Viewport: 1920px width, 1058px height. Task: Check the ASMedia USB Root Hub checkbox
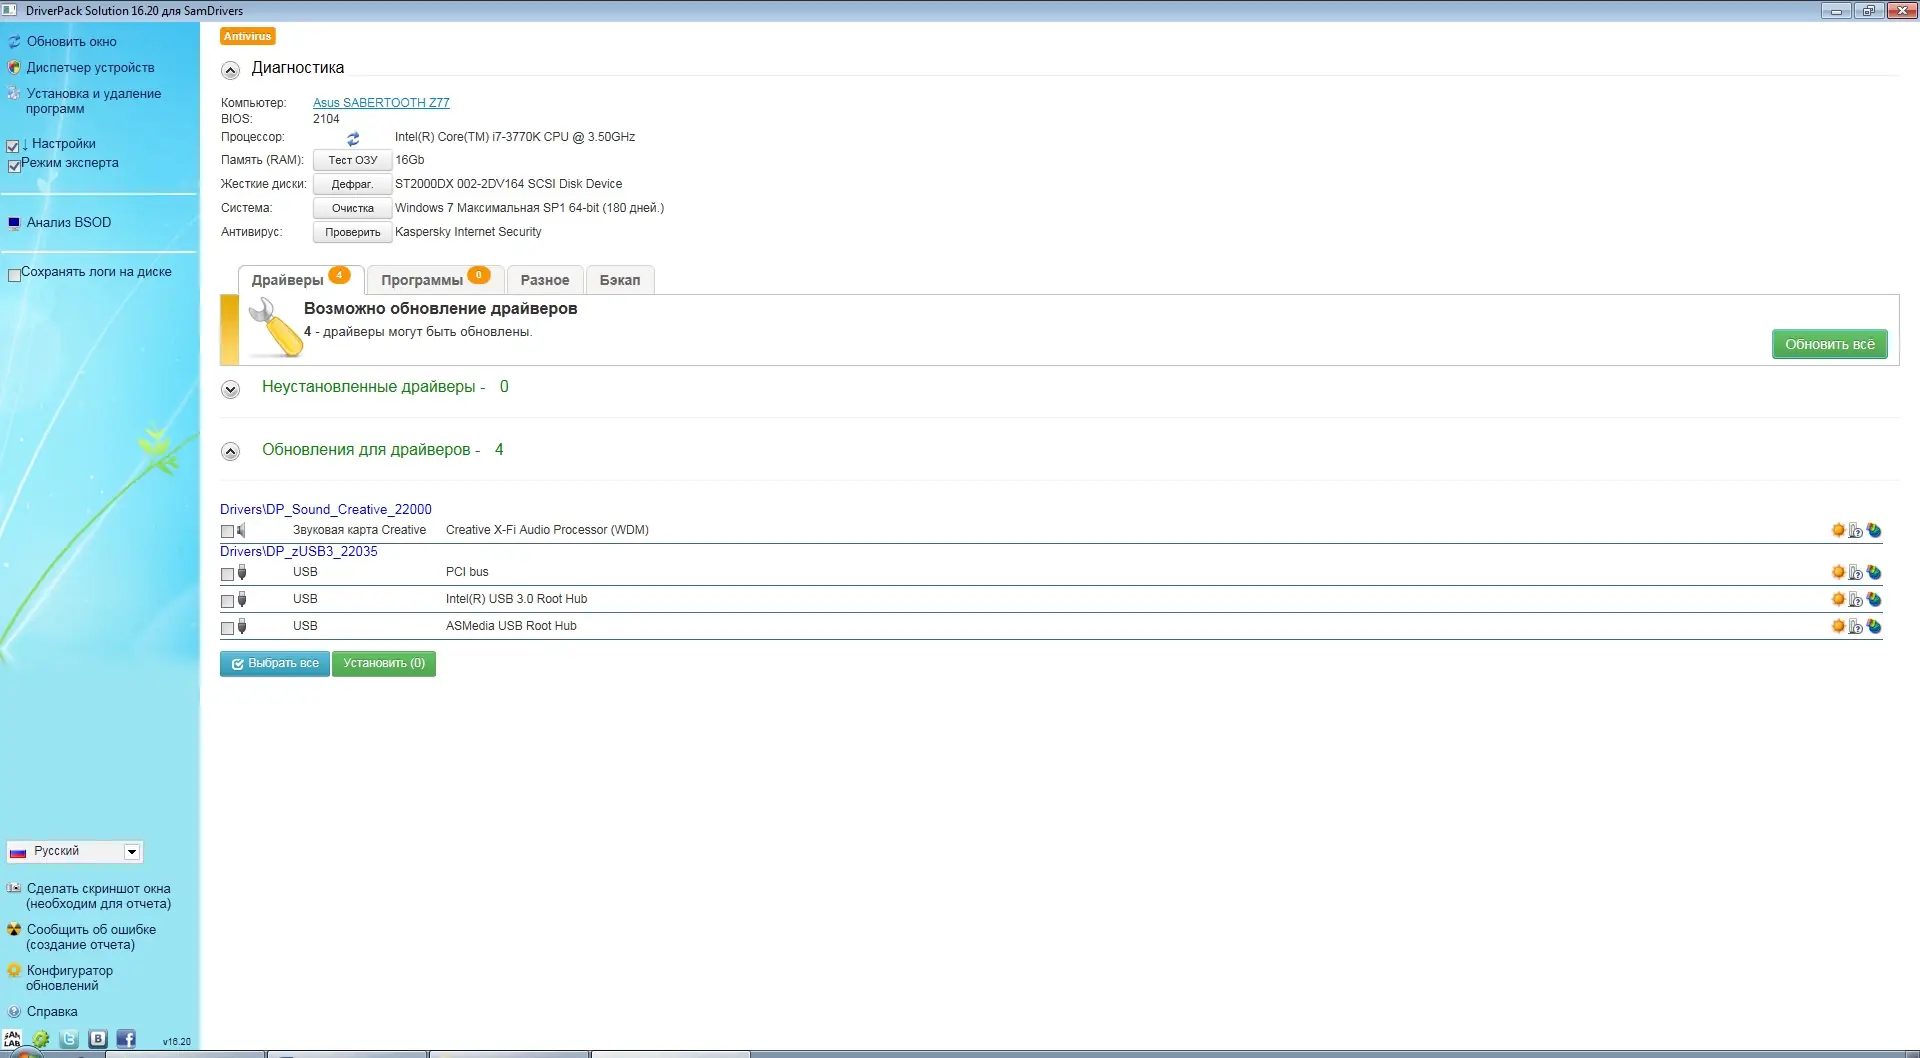tap(227, 628)
